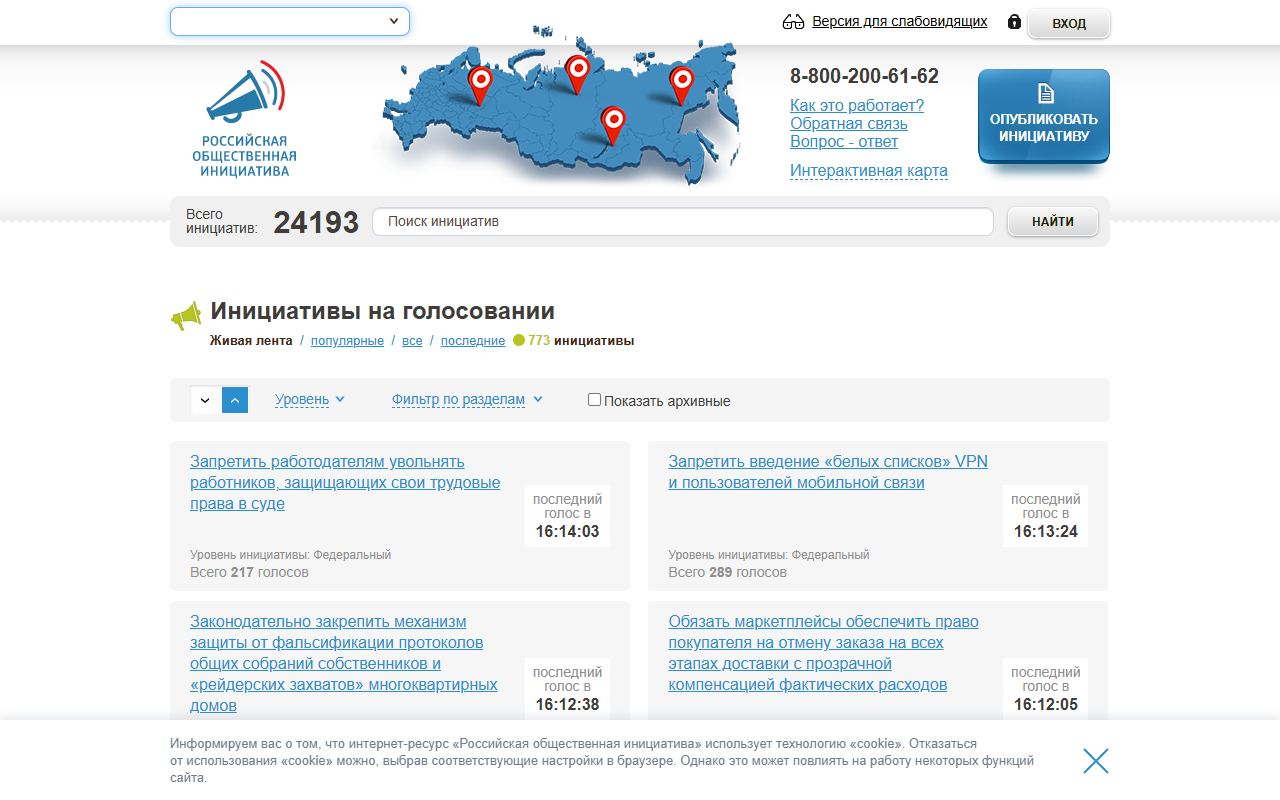Select Живая лента tab
This screenshot has width=1280, height=800.
[251, 341]
